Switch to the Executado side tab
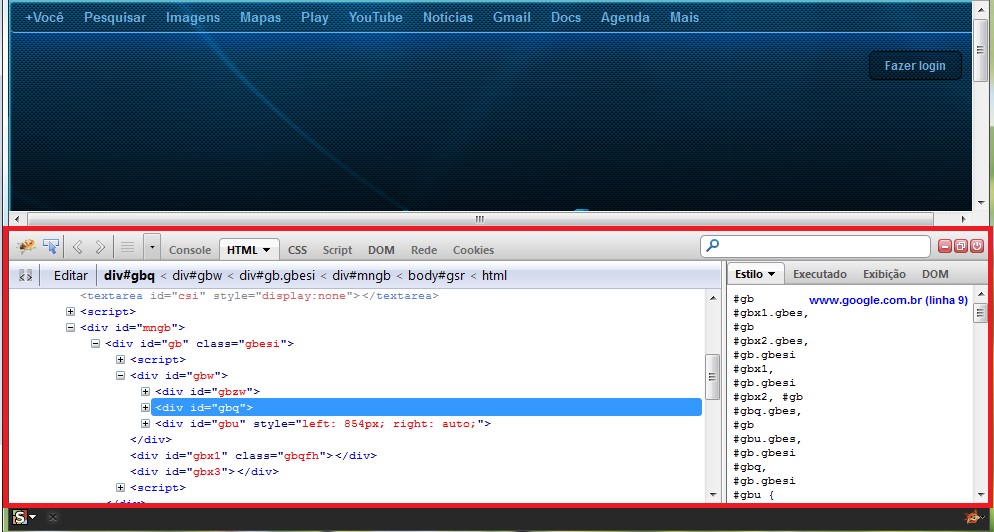Screen dimensions: 994x532 click(x=820, y=274)
